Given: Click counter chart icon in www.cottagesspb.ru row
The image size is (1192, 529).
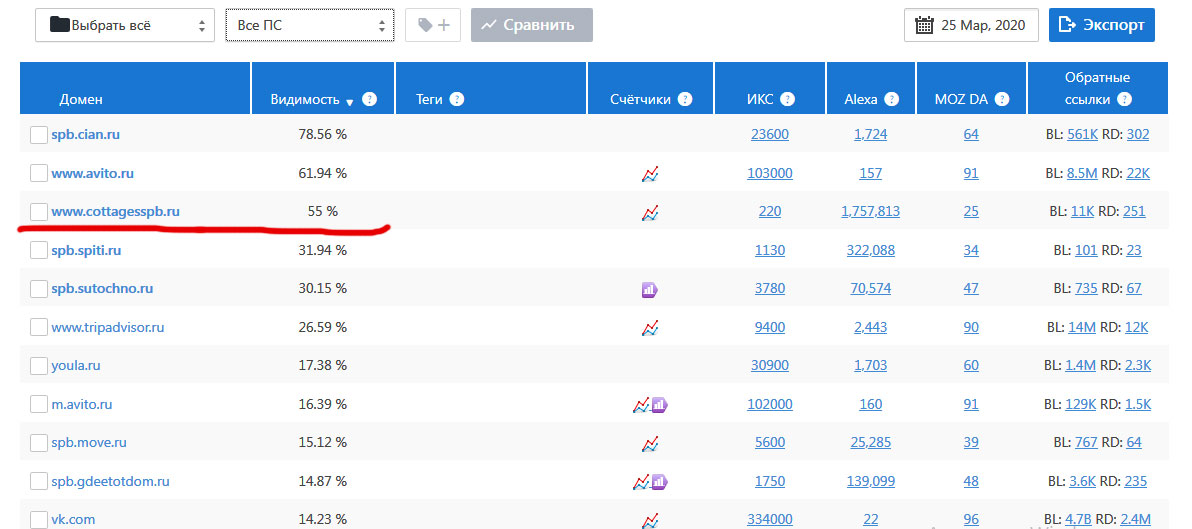Looking at the screenshot, I should coord(650,213).
